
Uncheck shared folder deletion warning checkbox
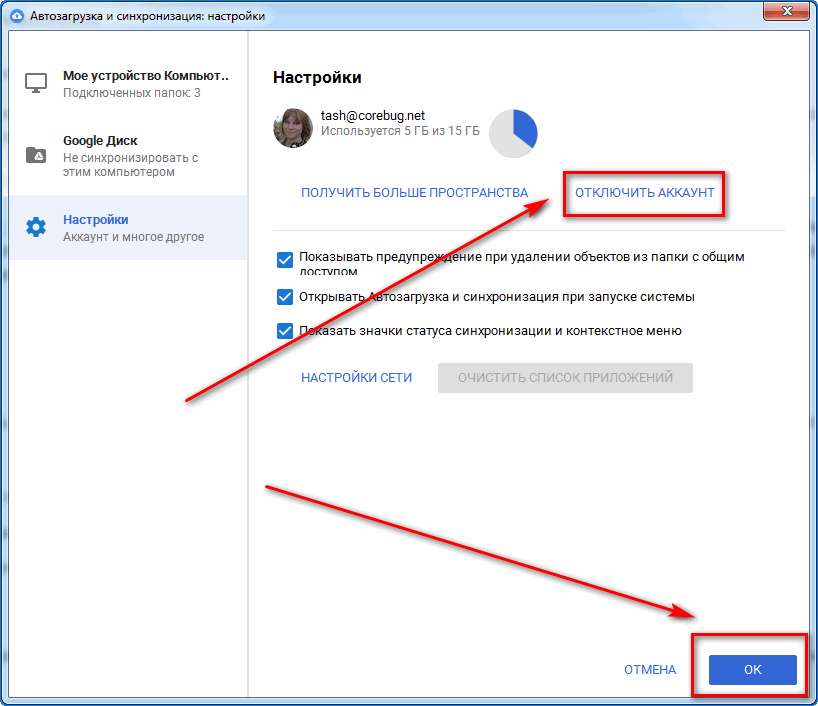285,259
